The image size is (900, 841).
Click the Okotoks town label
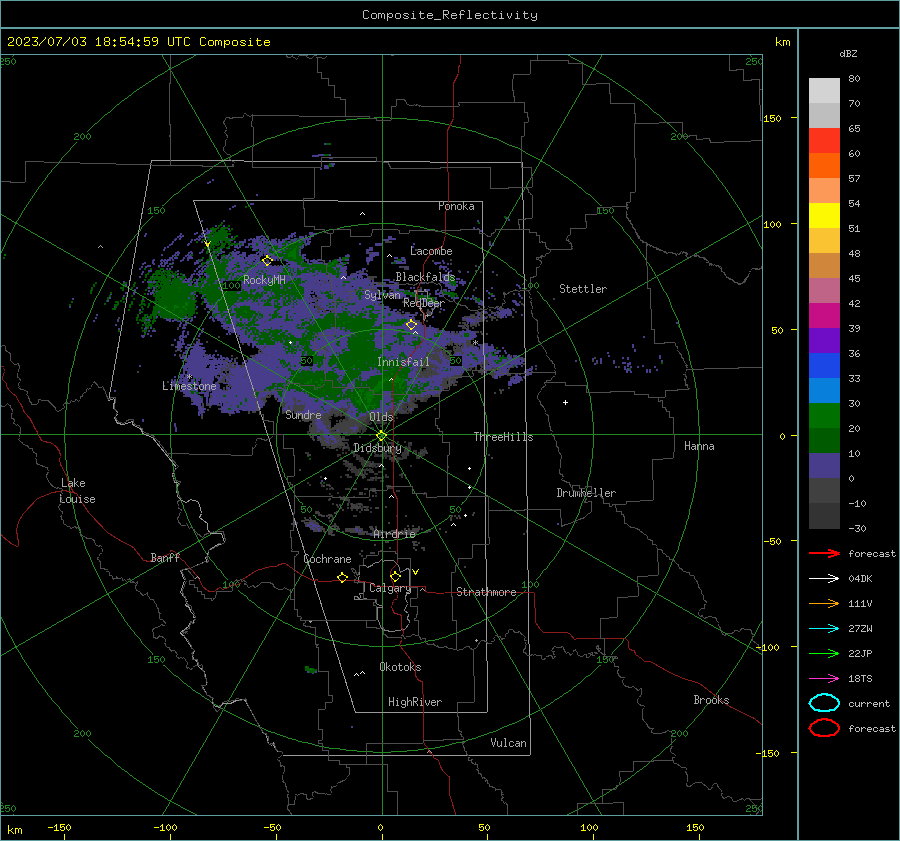pyautogui.click(x=400, y=667)
